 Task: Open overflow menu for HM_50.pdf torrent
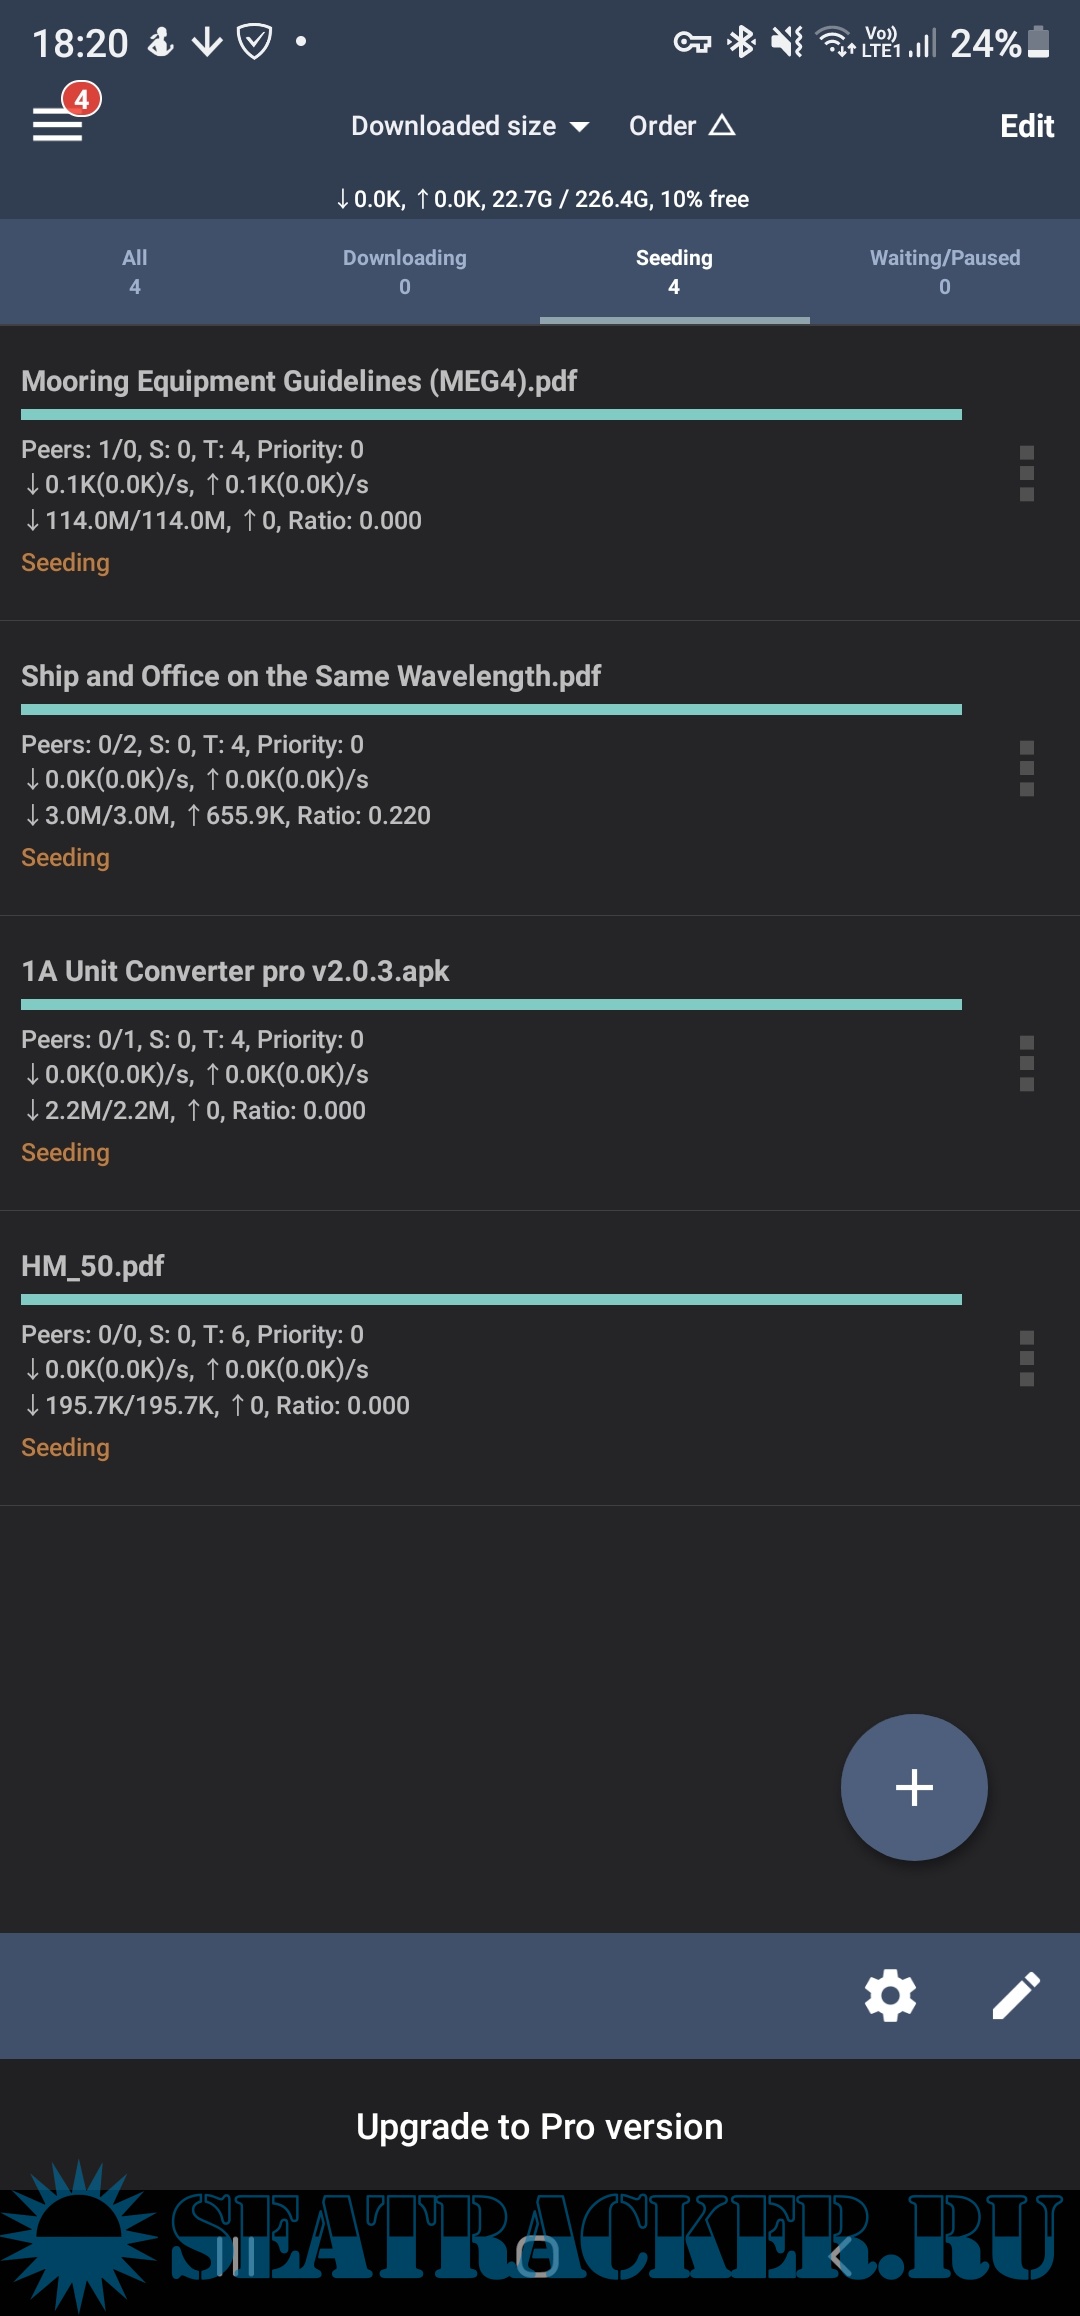[1026, 1359]
